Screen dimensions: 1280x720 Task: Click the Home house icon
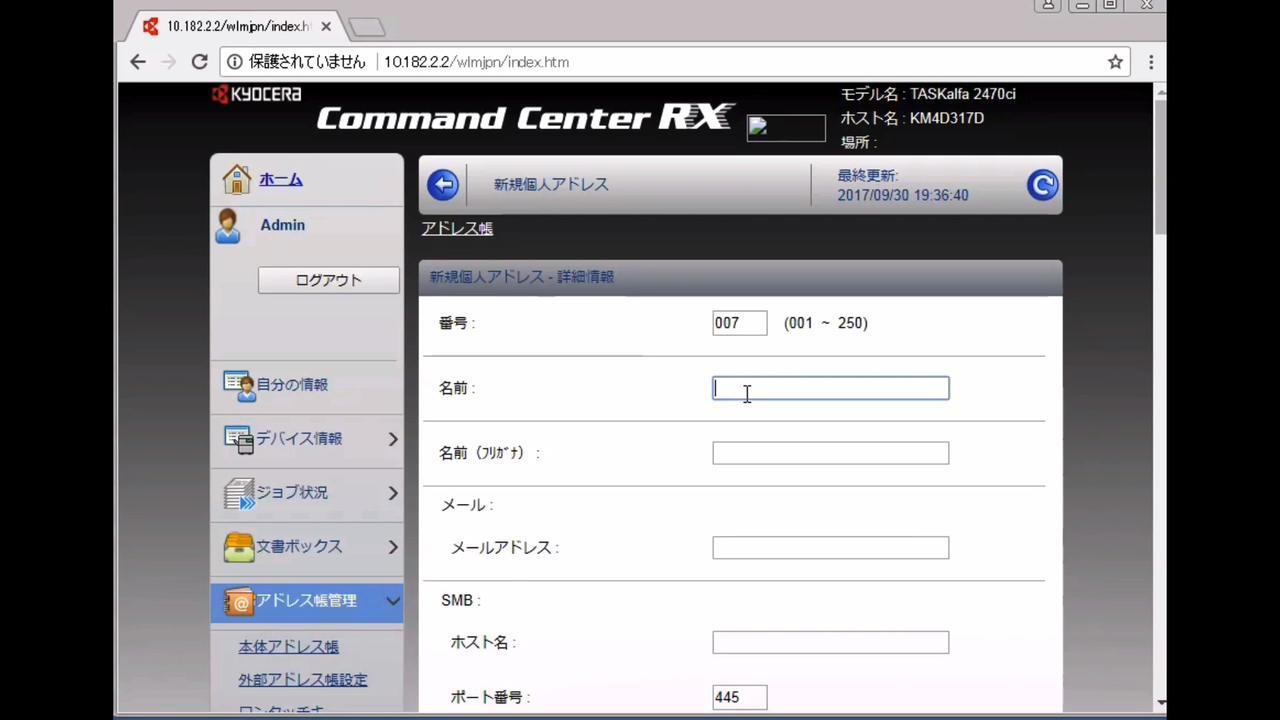pos(237,180)
